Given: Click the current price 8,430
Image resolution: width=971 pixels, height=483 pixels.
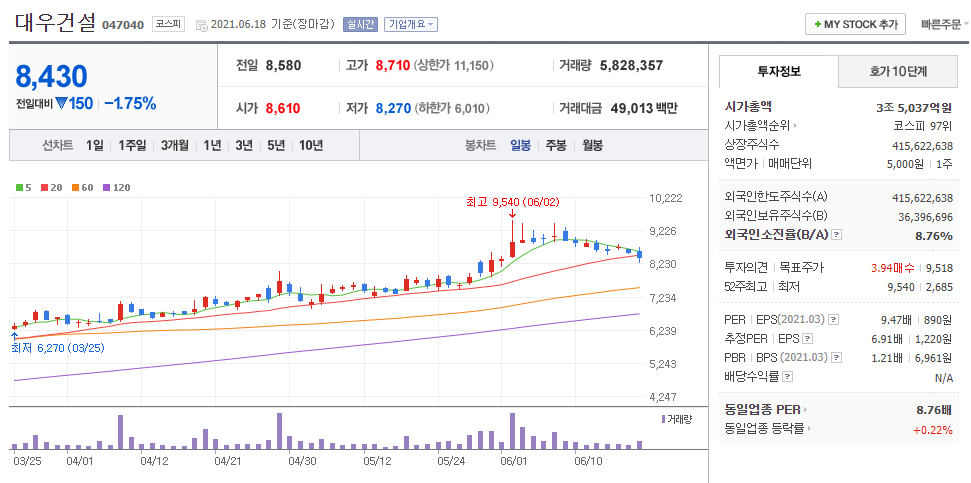Looking at the screenshot, I should 51,76.
